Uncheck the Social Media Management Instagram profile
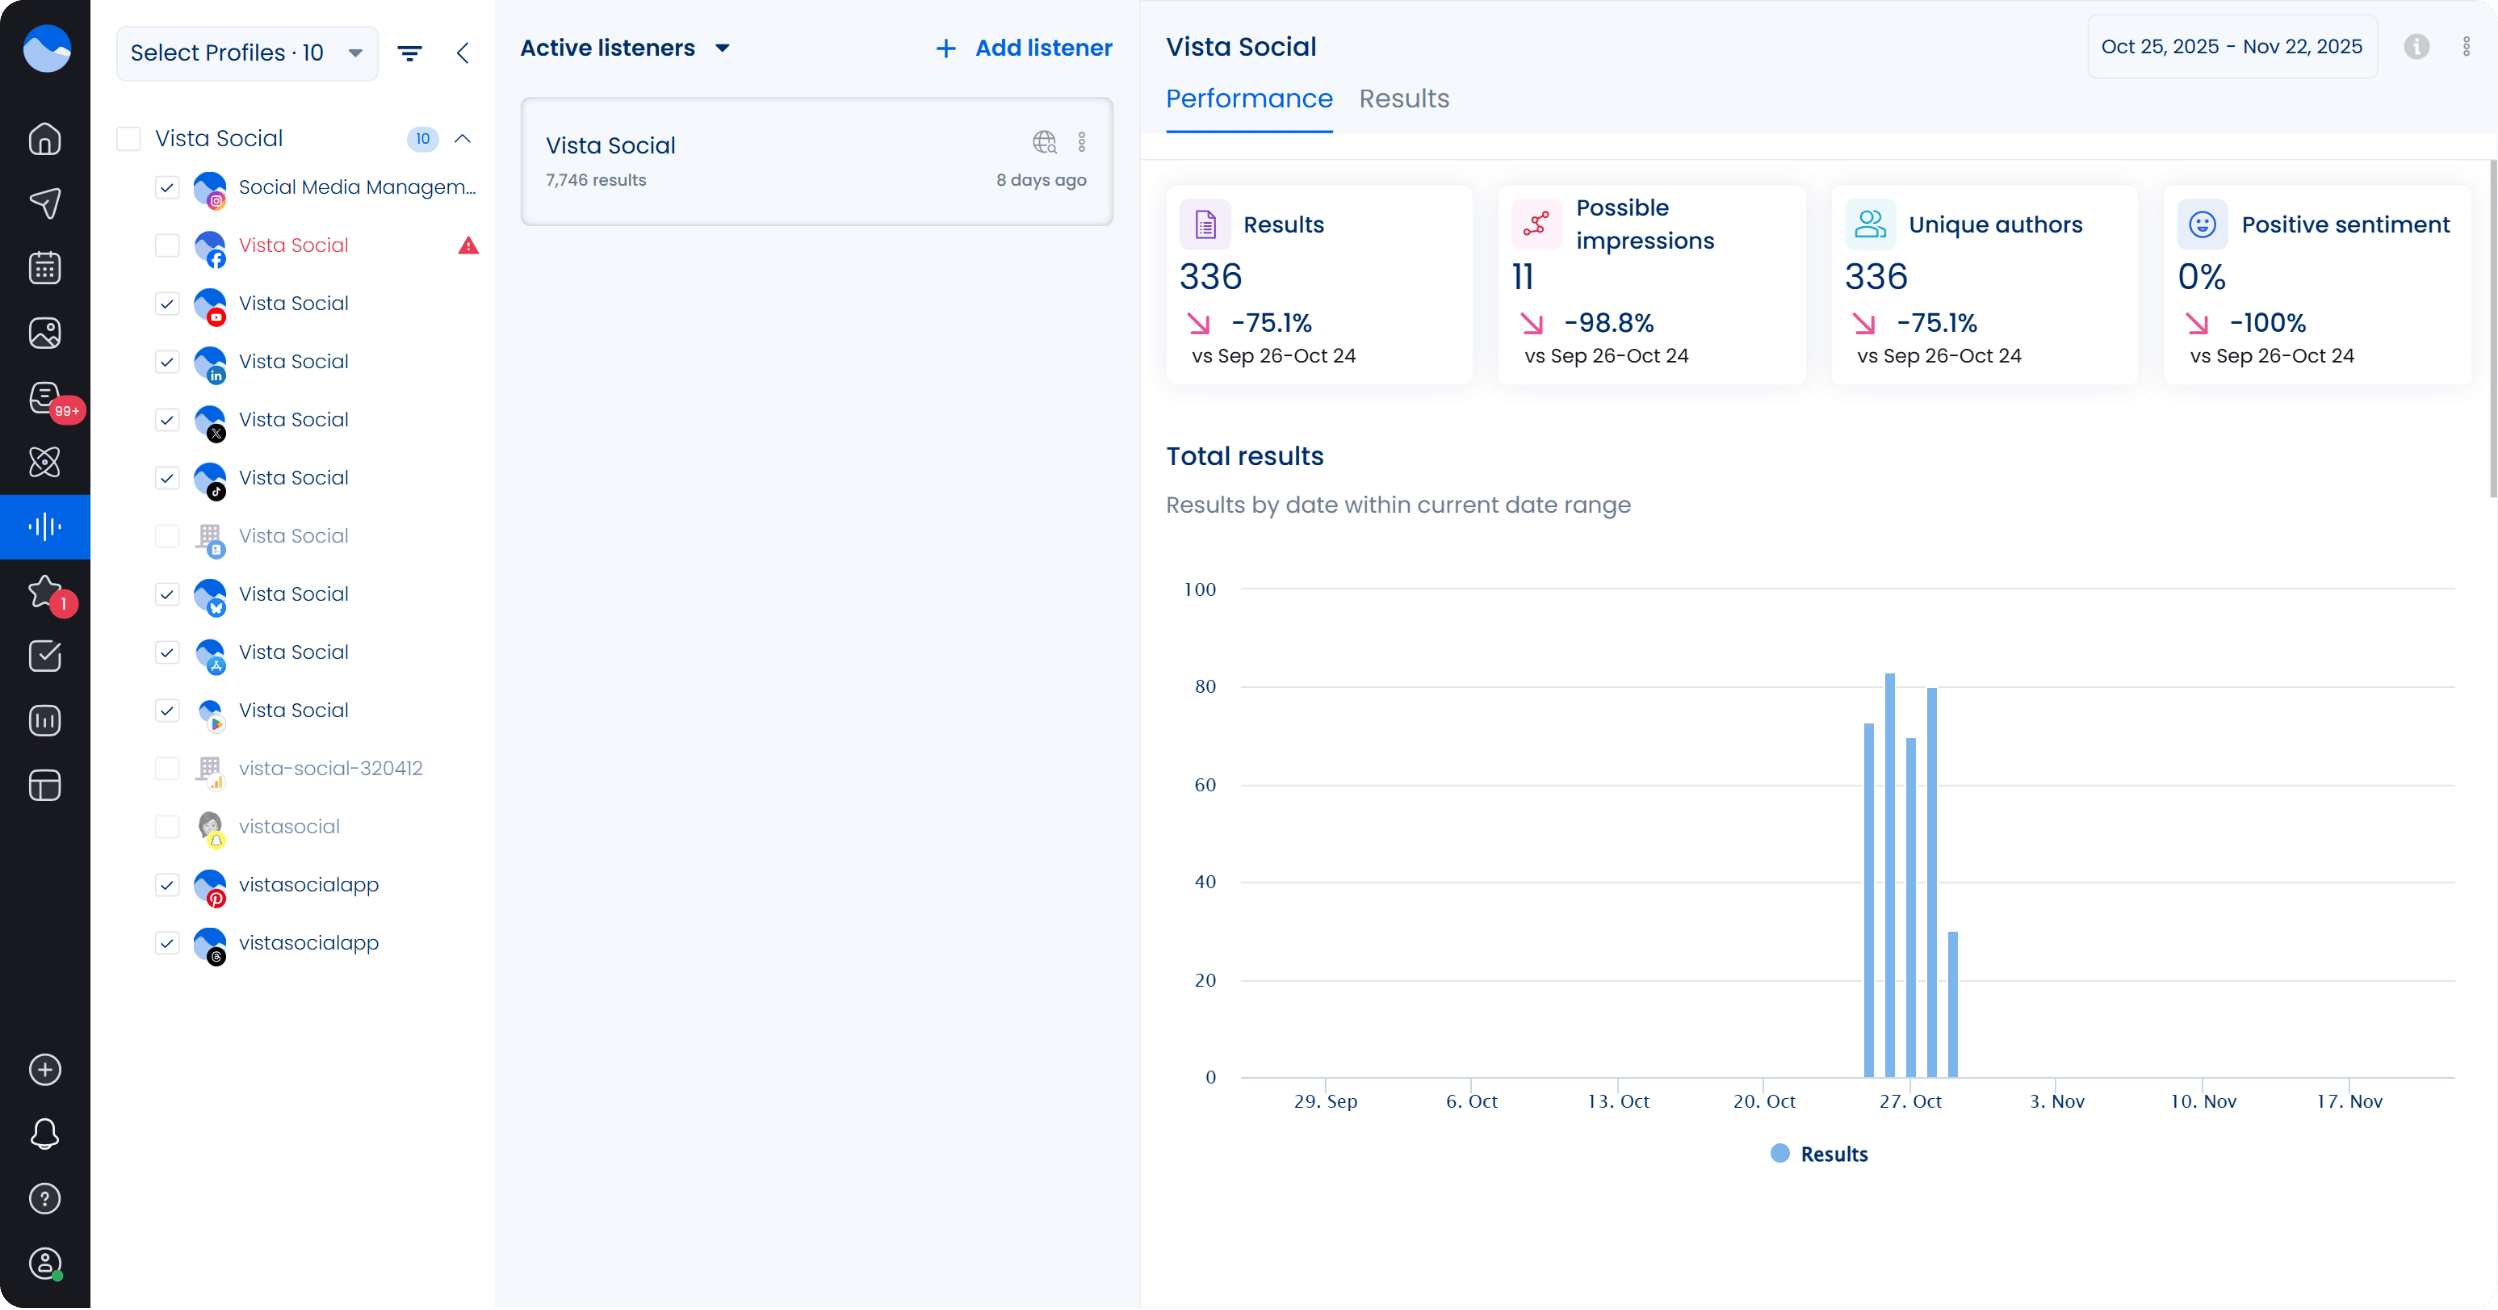This screenshot has width=2498, height=1310. tap(167, 187)
